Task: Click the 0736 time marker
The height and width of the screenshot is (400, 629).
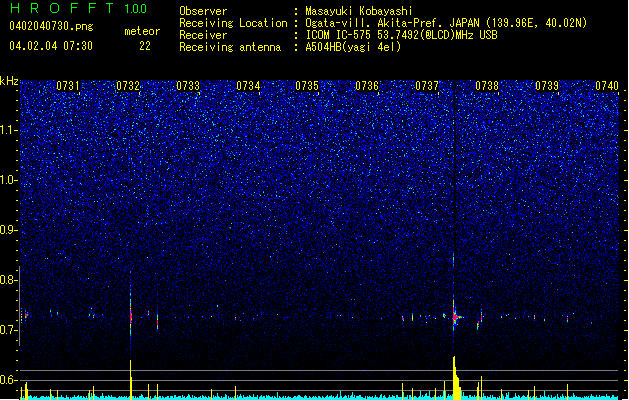Action: pos(367,86)
